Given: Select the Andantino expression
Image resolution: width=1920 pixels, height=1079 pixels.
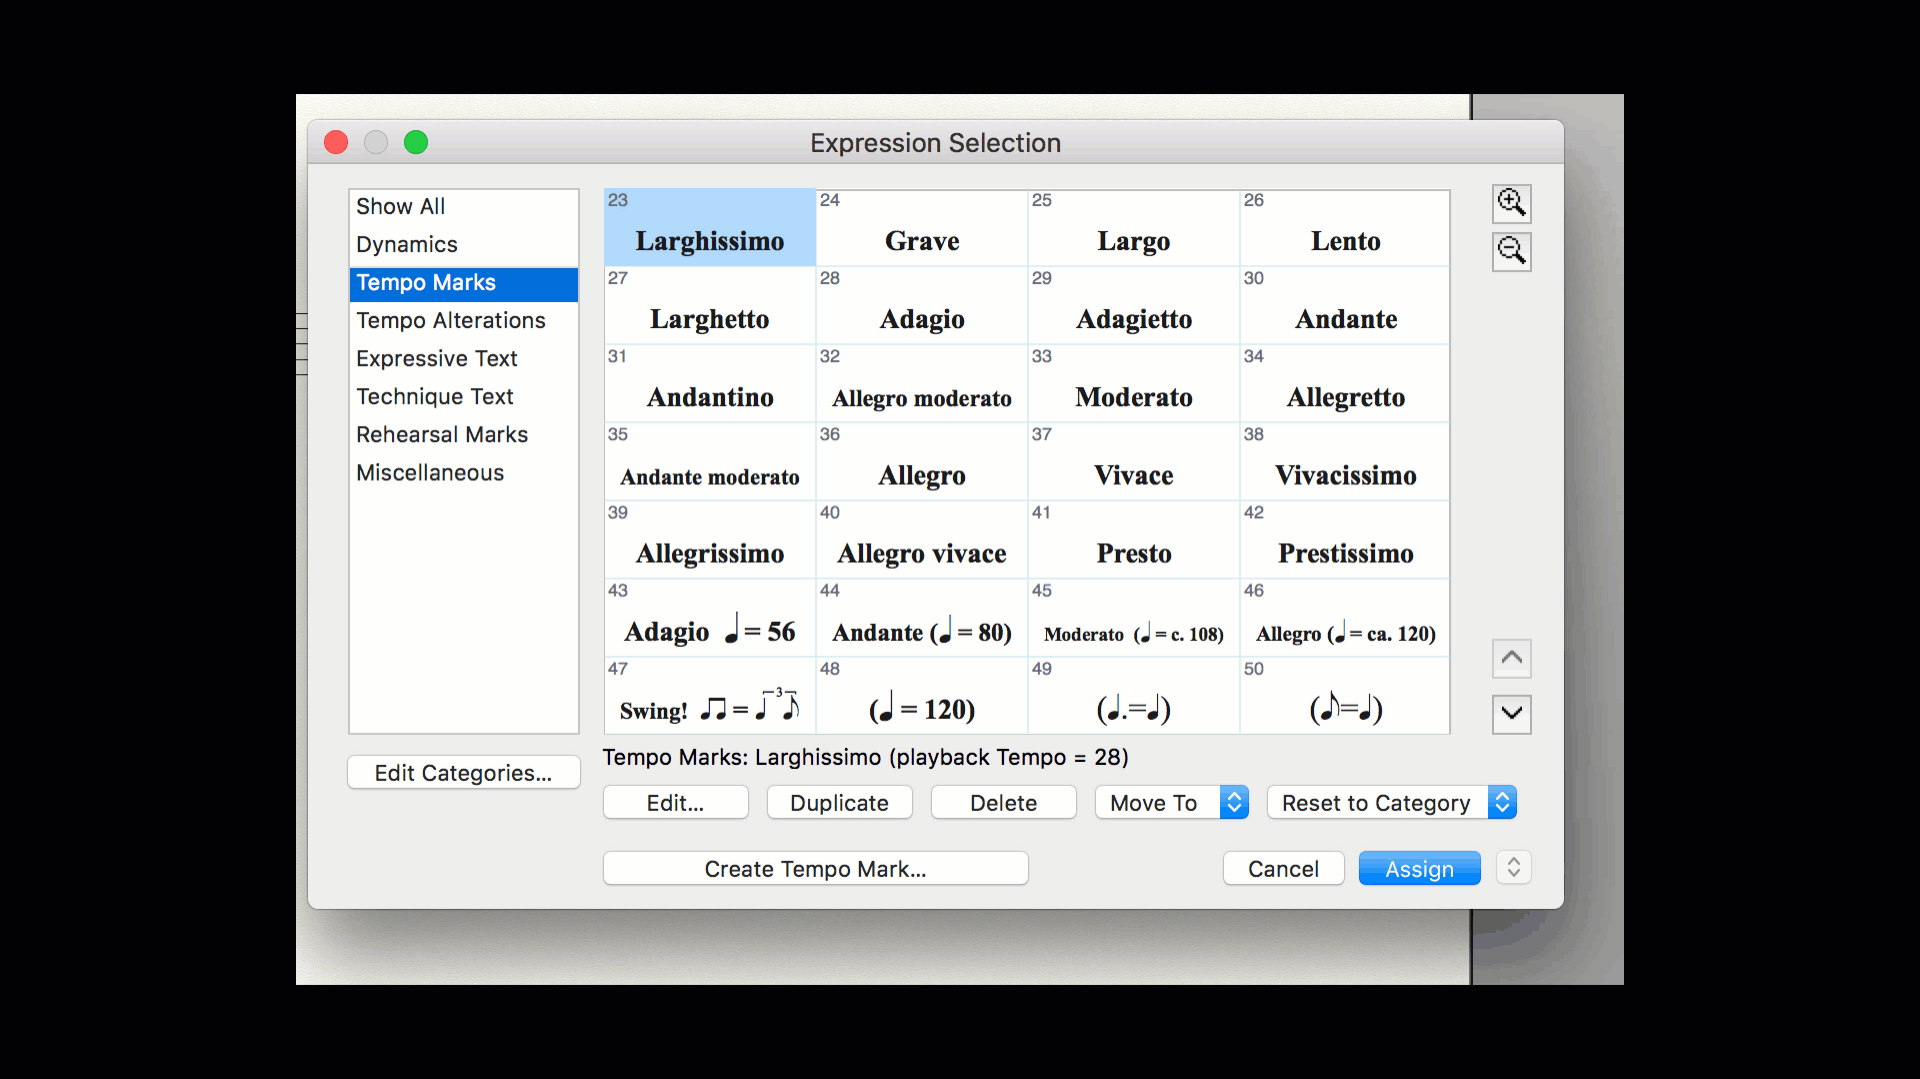Looking at the screenshot, I should (710, 384).
